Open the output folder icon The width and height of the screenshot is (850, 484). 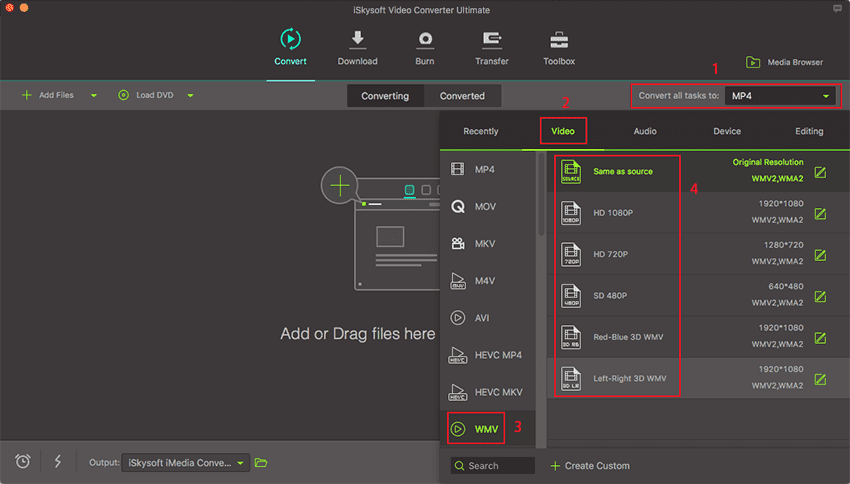coord(261,462)
